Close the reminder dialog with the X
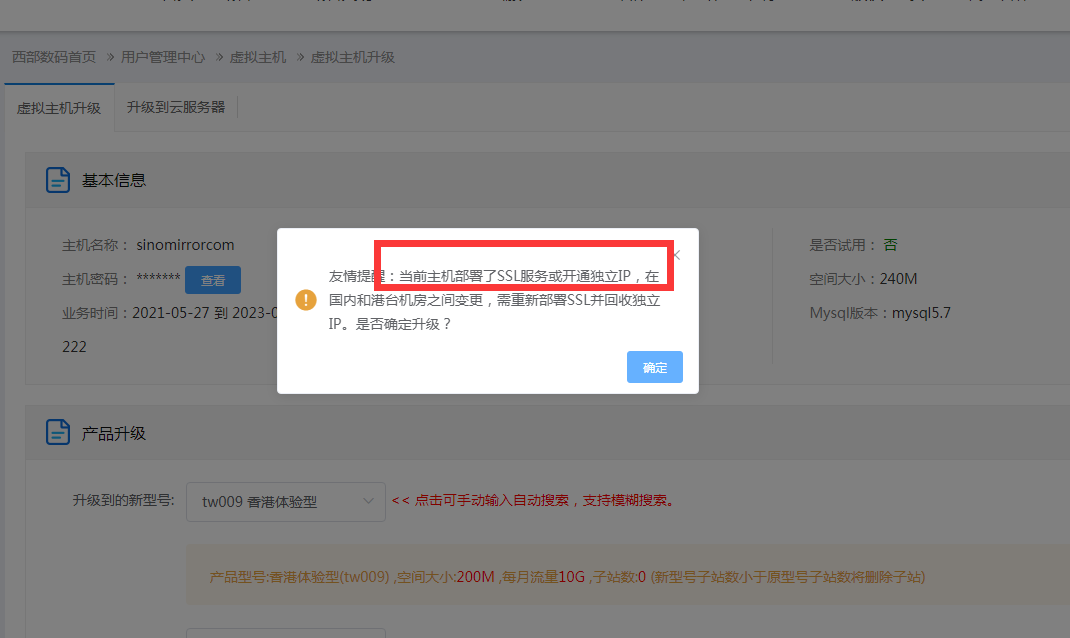Viewport: 1070px width, 638px height. (677, 255)
